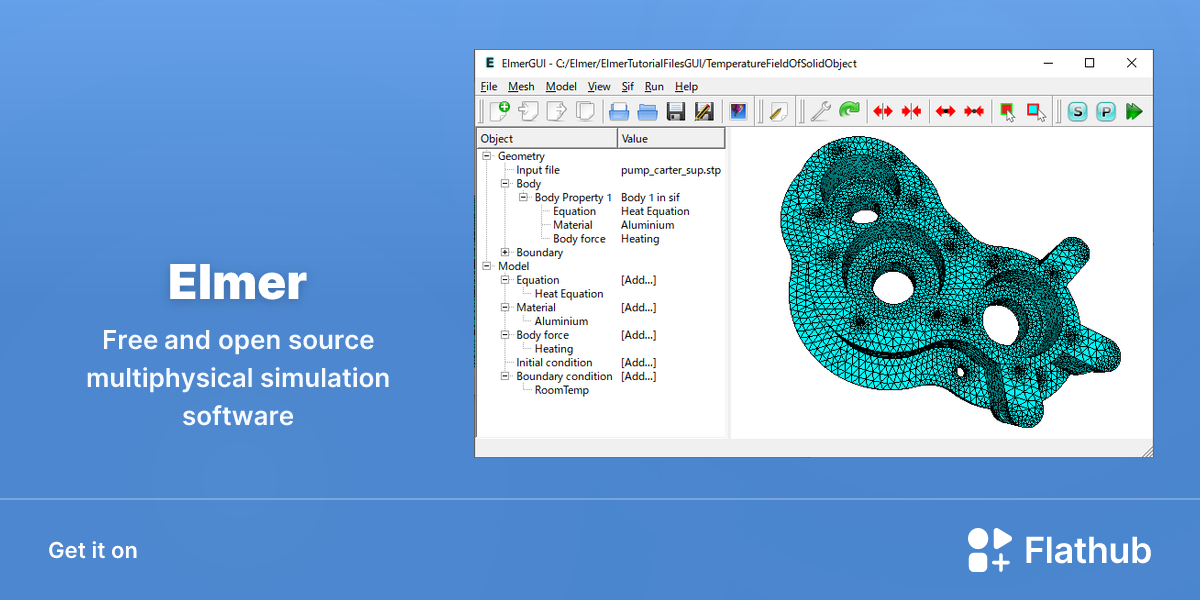Image resolution: width=1200 pixels, height=600 pixels.
Task: Collapse the Geometry tree node
Action: (487, 156)
